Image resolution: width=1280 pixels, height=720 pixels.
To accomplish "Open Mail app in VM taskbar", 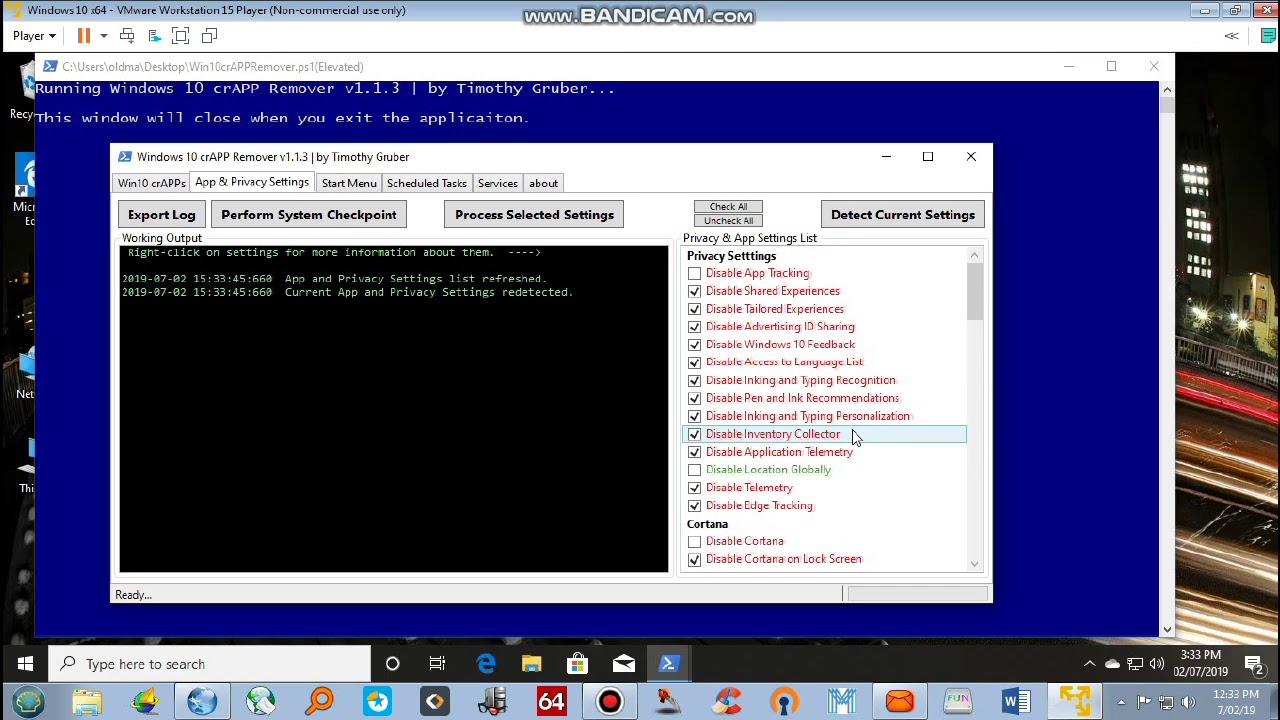I will click(623, 664).
